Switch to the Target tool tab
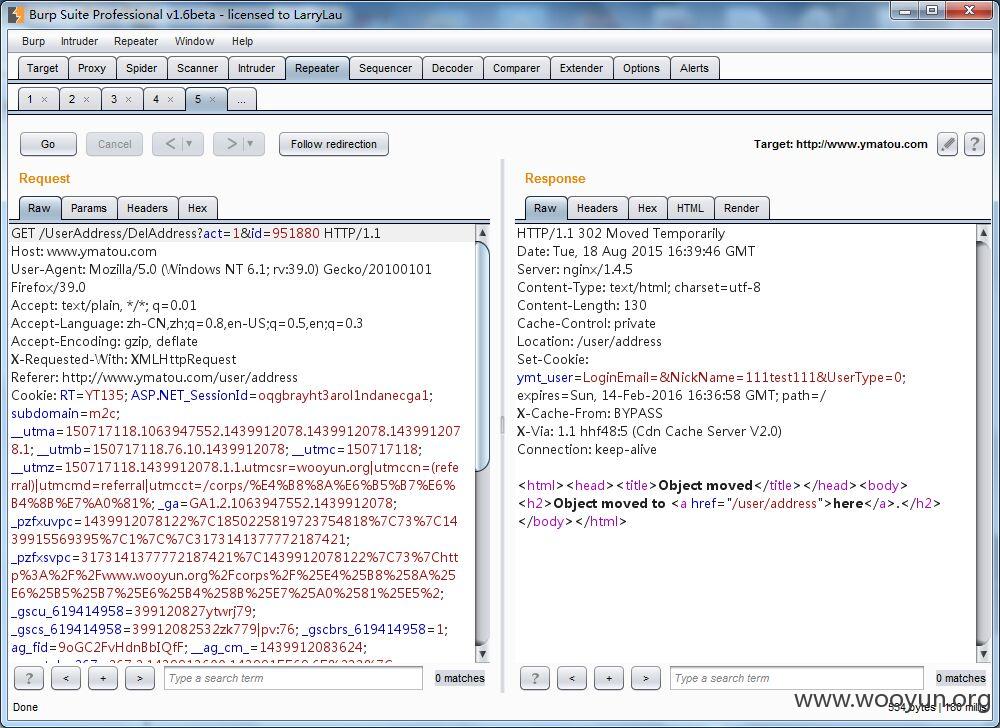Image resolution: width=1000 pixels, height=728 pixels. click(43, 68)
